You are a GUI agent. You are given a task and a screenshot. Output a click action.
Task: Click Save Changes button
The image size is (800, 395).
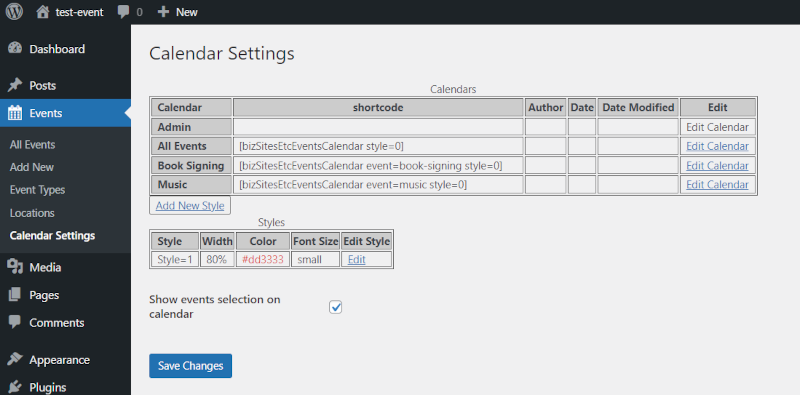tap(190, 366)
